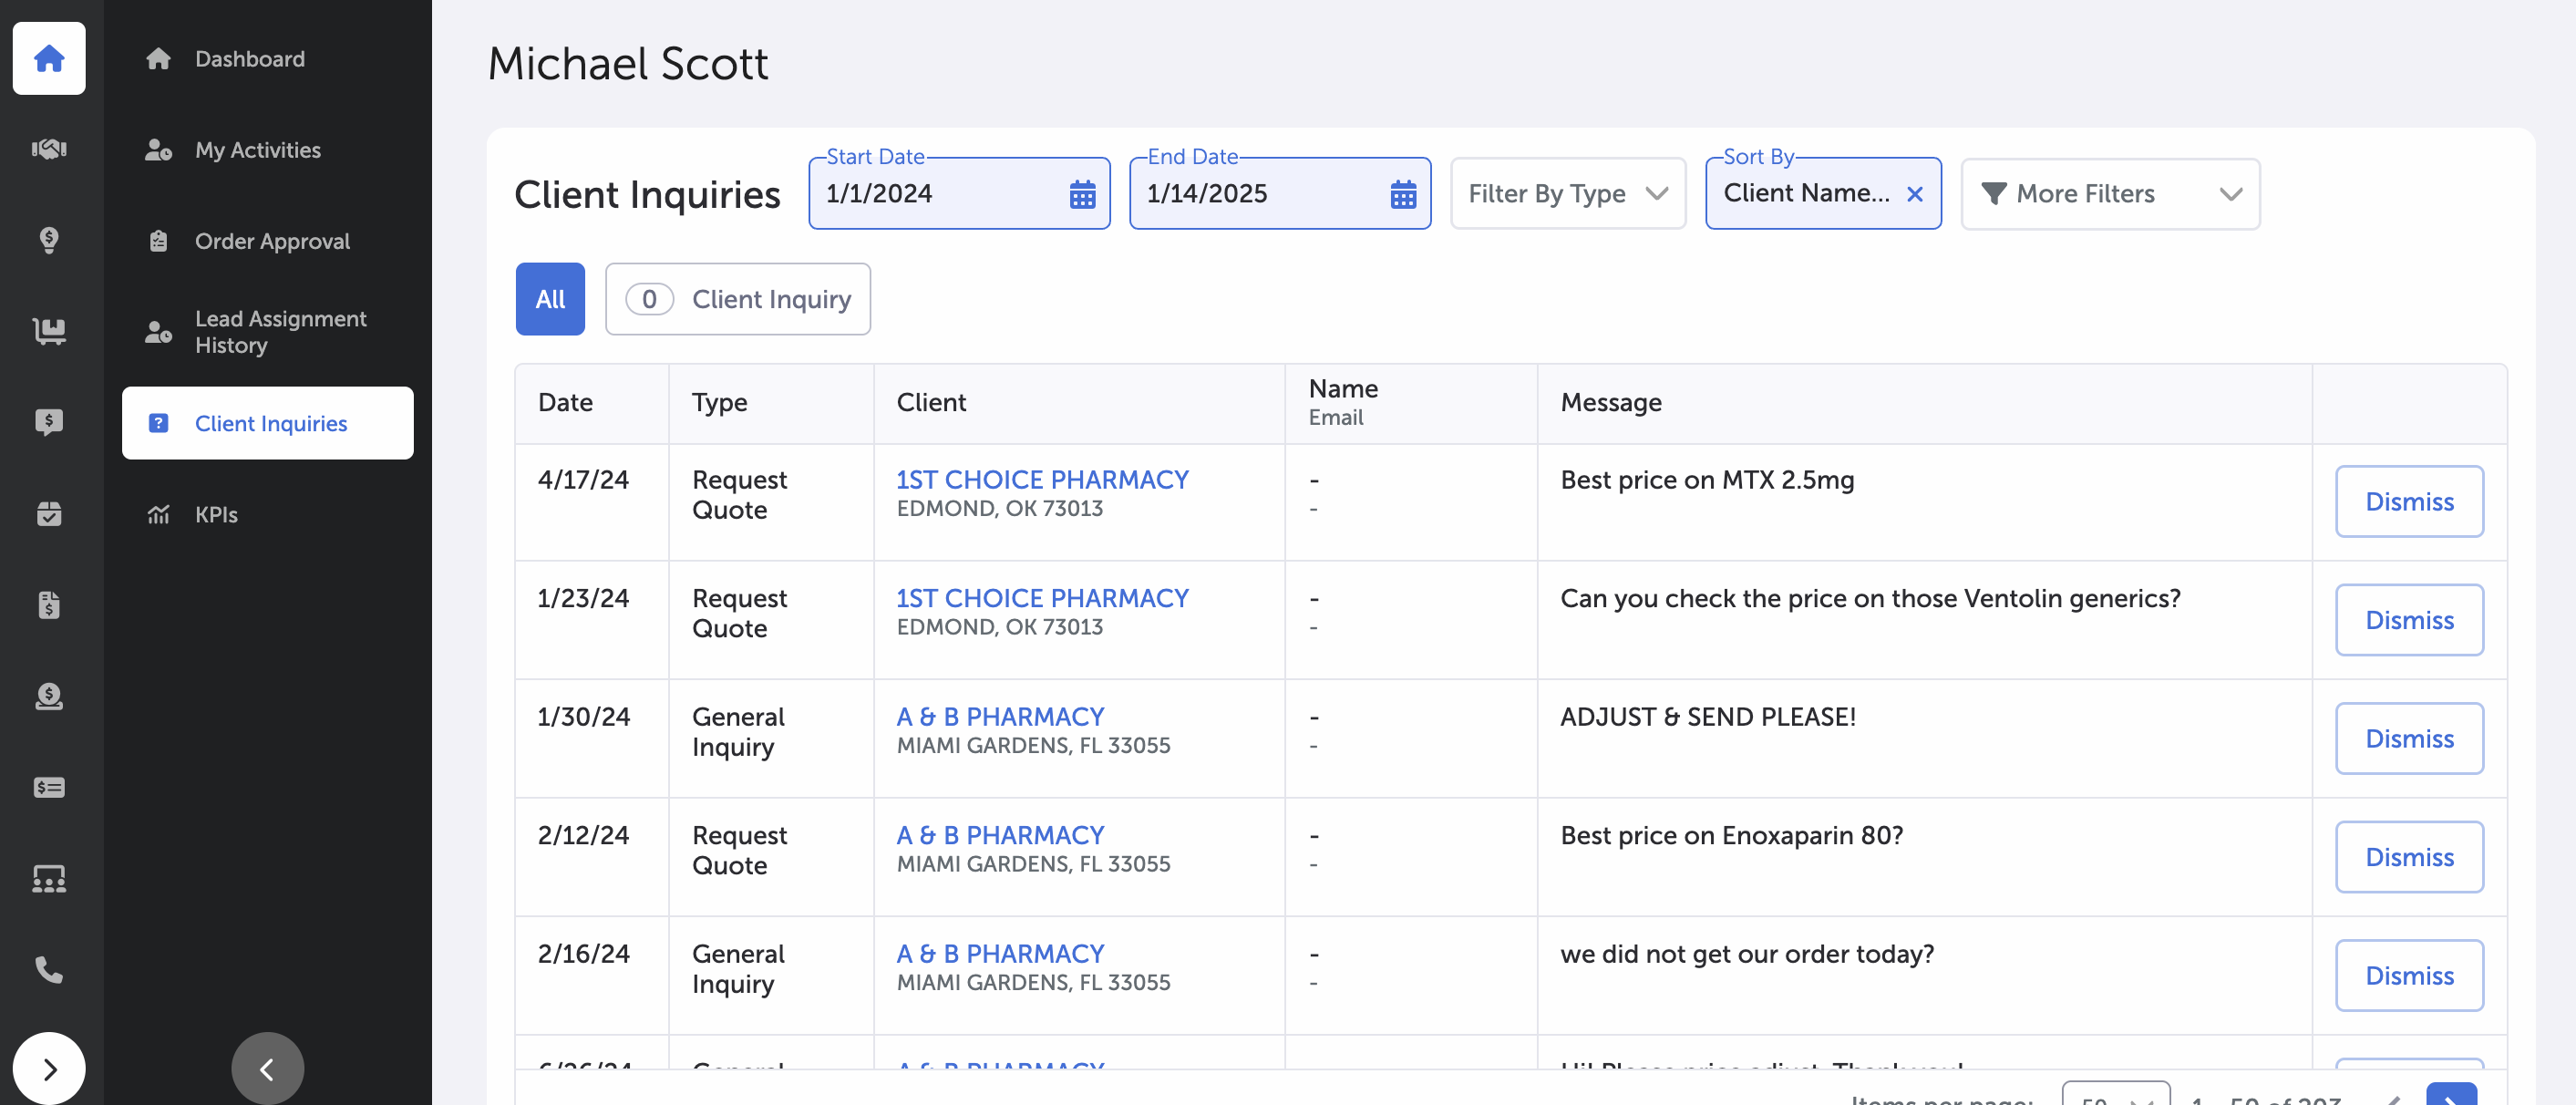Image resolution: width=2576 pixels, height=1105 pixels.
Task: Dismiss the Enoxaparin 80 inquiry
Action: tap(2409, 857)
